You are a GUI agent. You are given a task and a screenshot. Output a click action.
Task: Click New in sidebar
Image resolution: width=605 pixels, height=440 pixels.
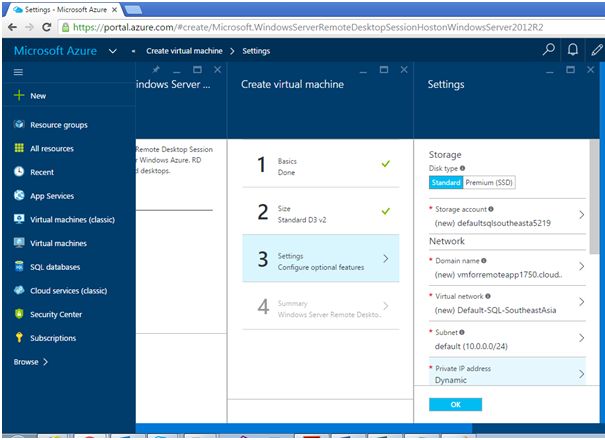pos(38,96)
